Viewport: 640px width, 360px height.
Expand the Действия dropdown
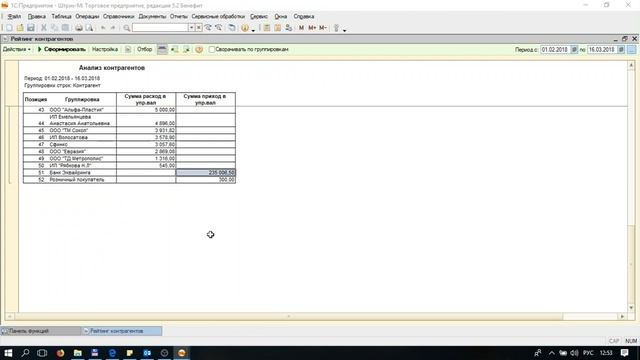click(x=17, y=49)
